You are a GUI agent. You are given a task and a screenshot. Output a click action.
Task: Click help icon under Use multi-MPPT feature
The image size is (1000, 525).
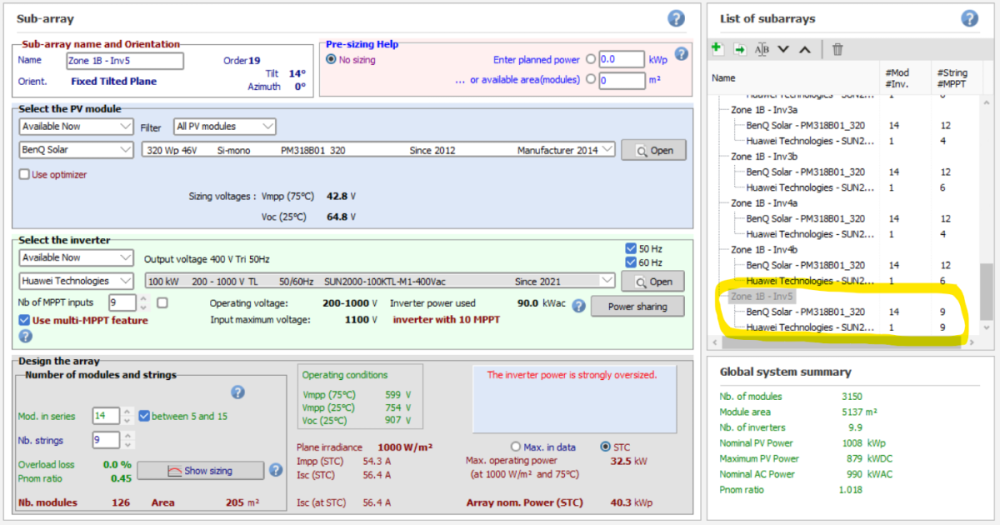26,336
